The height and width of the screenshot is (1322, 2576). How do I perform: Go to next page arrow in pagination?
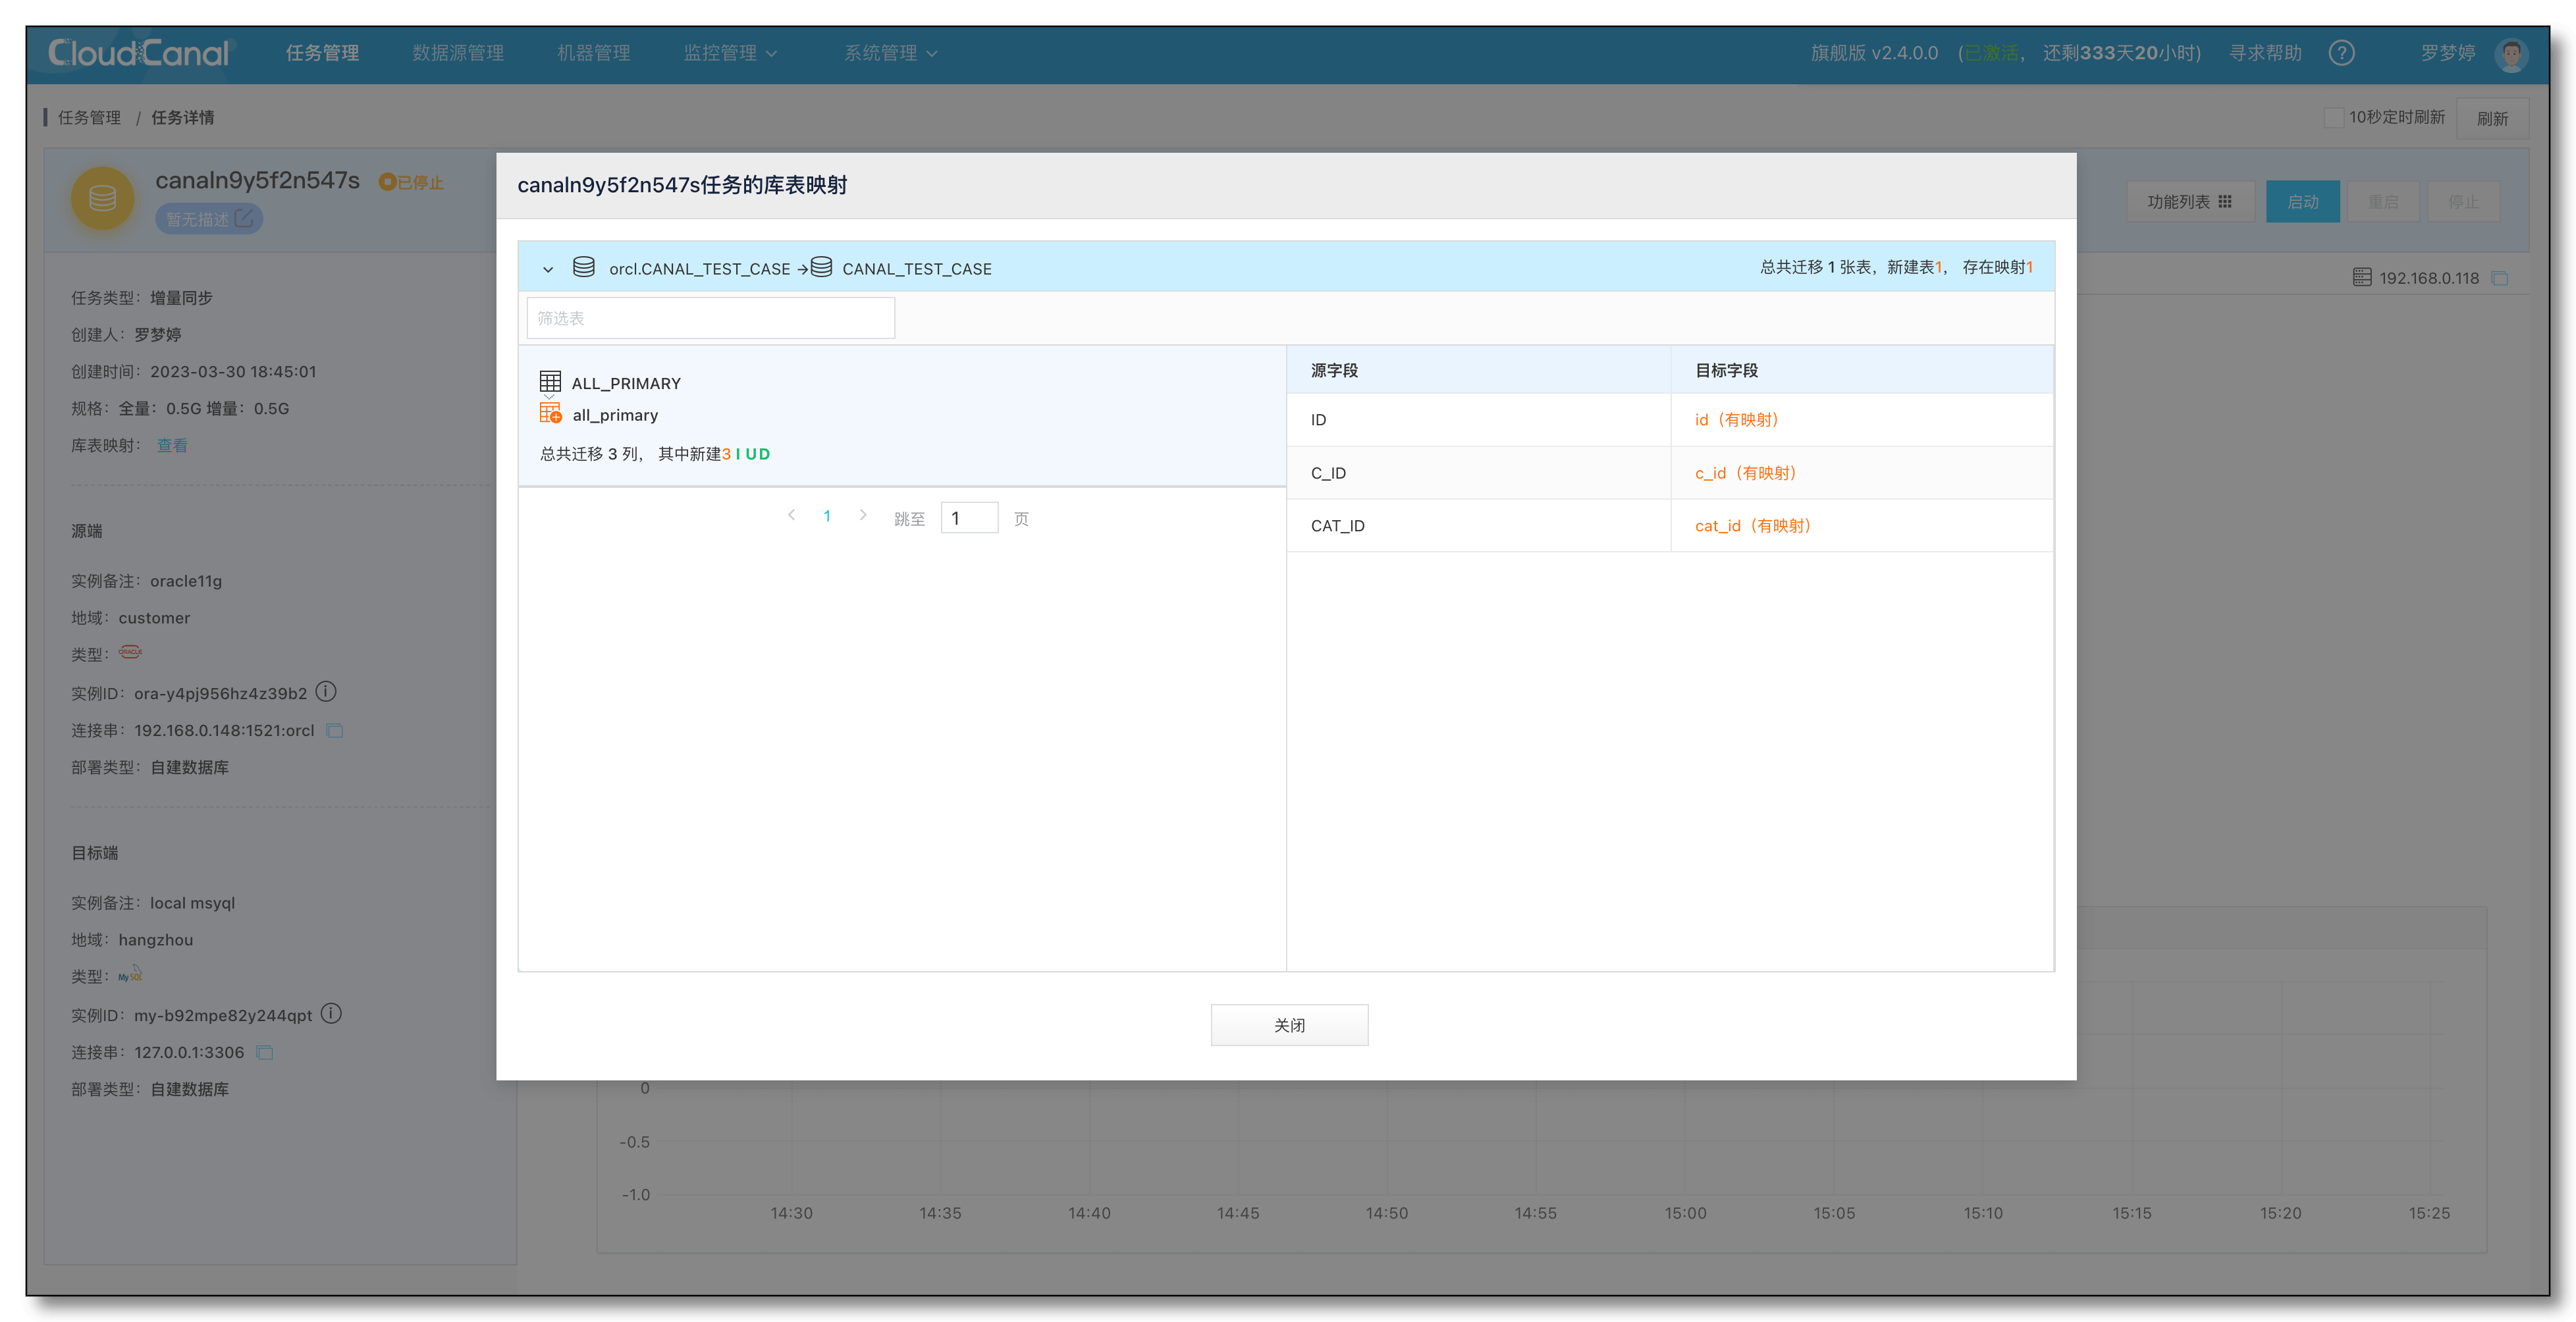click(x=863, y=515)
